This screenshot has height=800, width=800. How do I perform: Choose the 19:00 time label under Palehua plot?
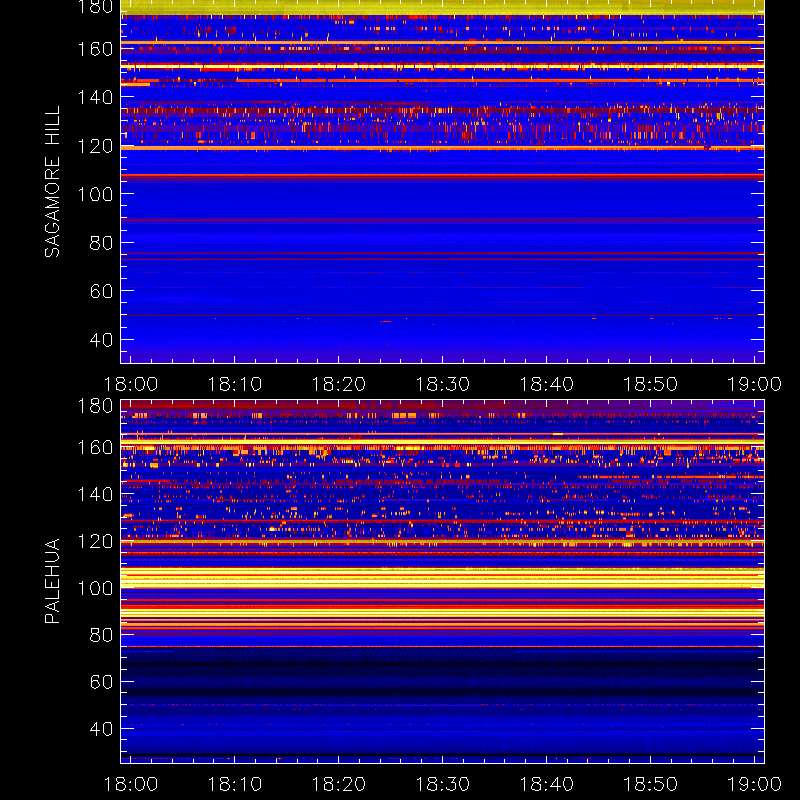pyautogui.click(x=755, y=784)
